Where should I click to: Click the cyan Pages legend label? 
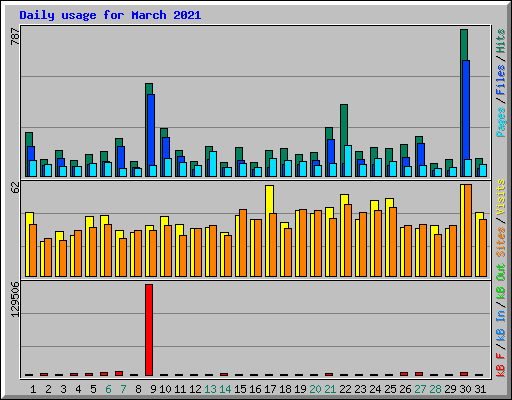tap(501, 122)
